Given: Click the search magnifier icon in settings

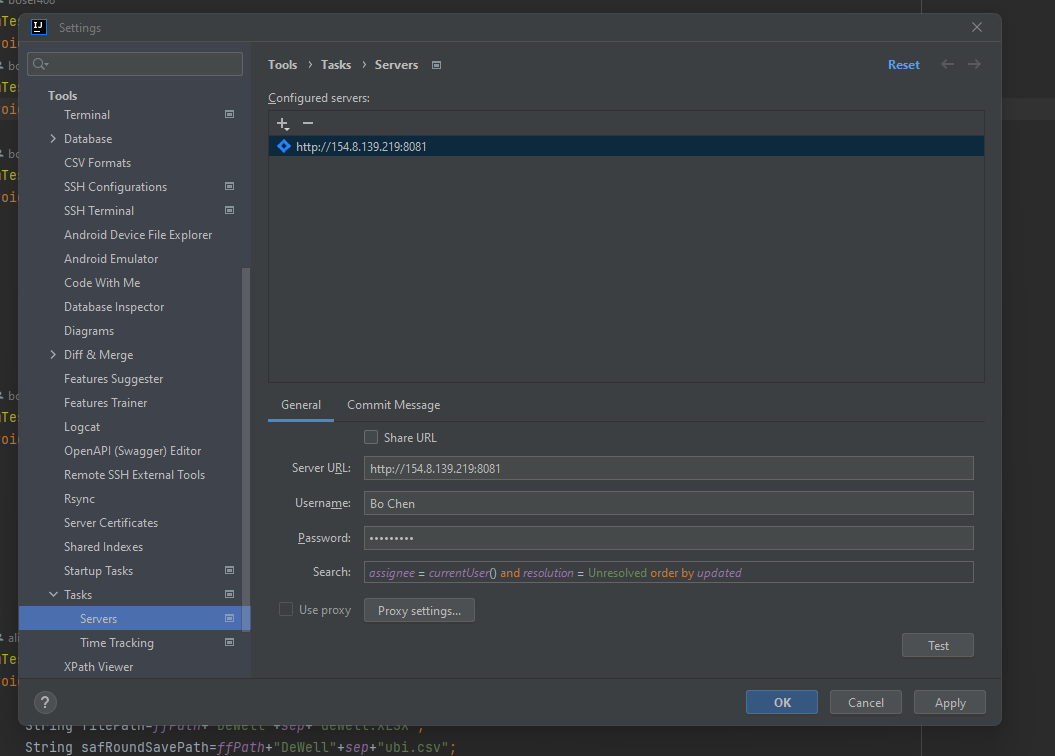Looking at the screenshot, I should [x=40, y=64].
